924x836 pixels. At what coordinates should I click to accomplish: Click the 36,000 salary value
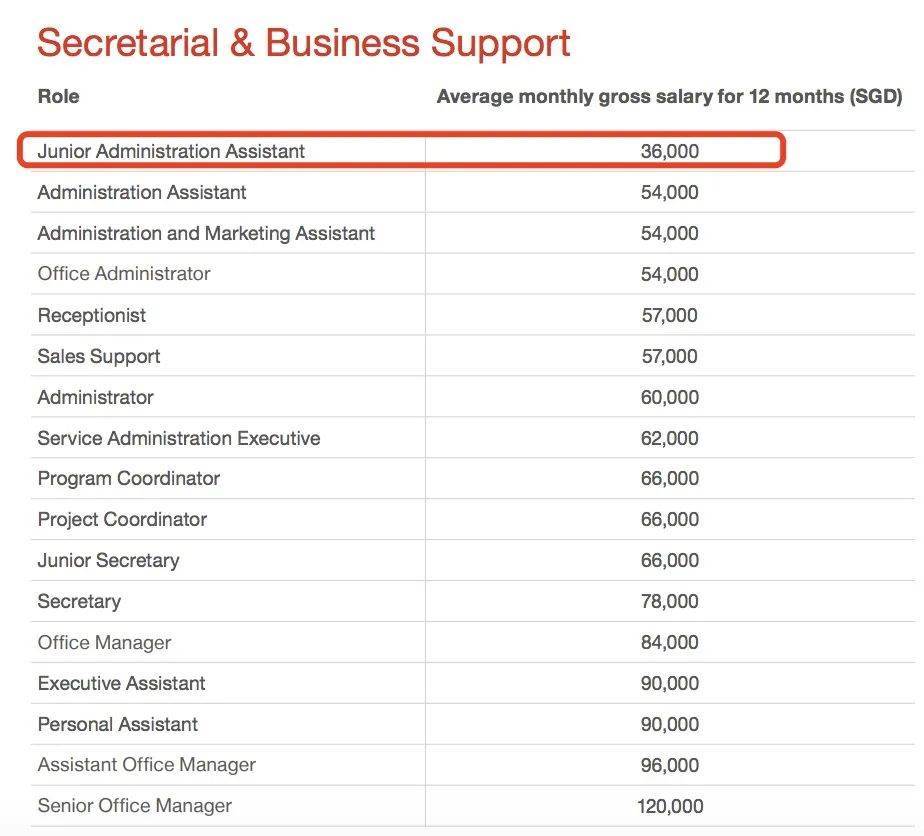[x=669, y=151]
